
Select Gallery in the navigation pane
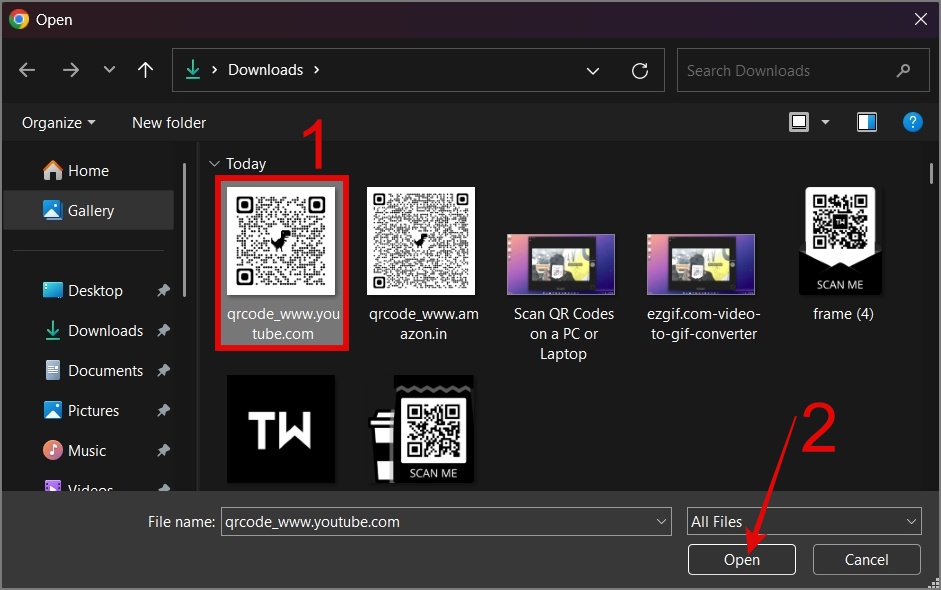(90, 211)
